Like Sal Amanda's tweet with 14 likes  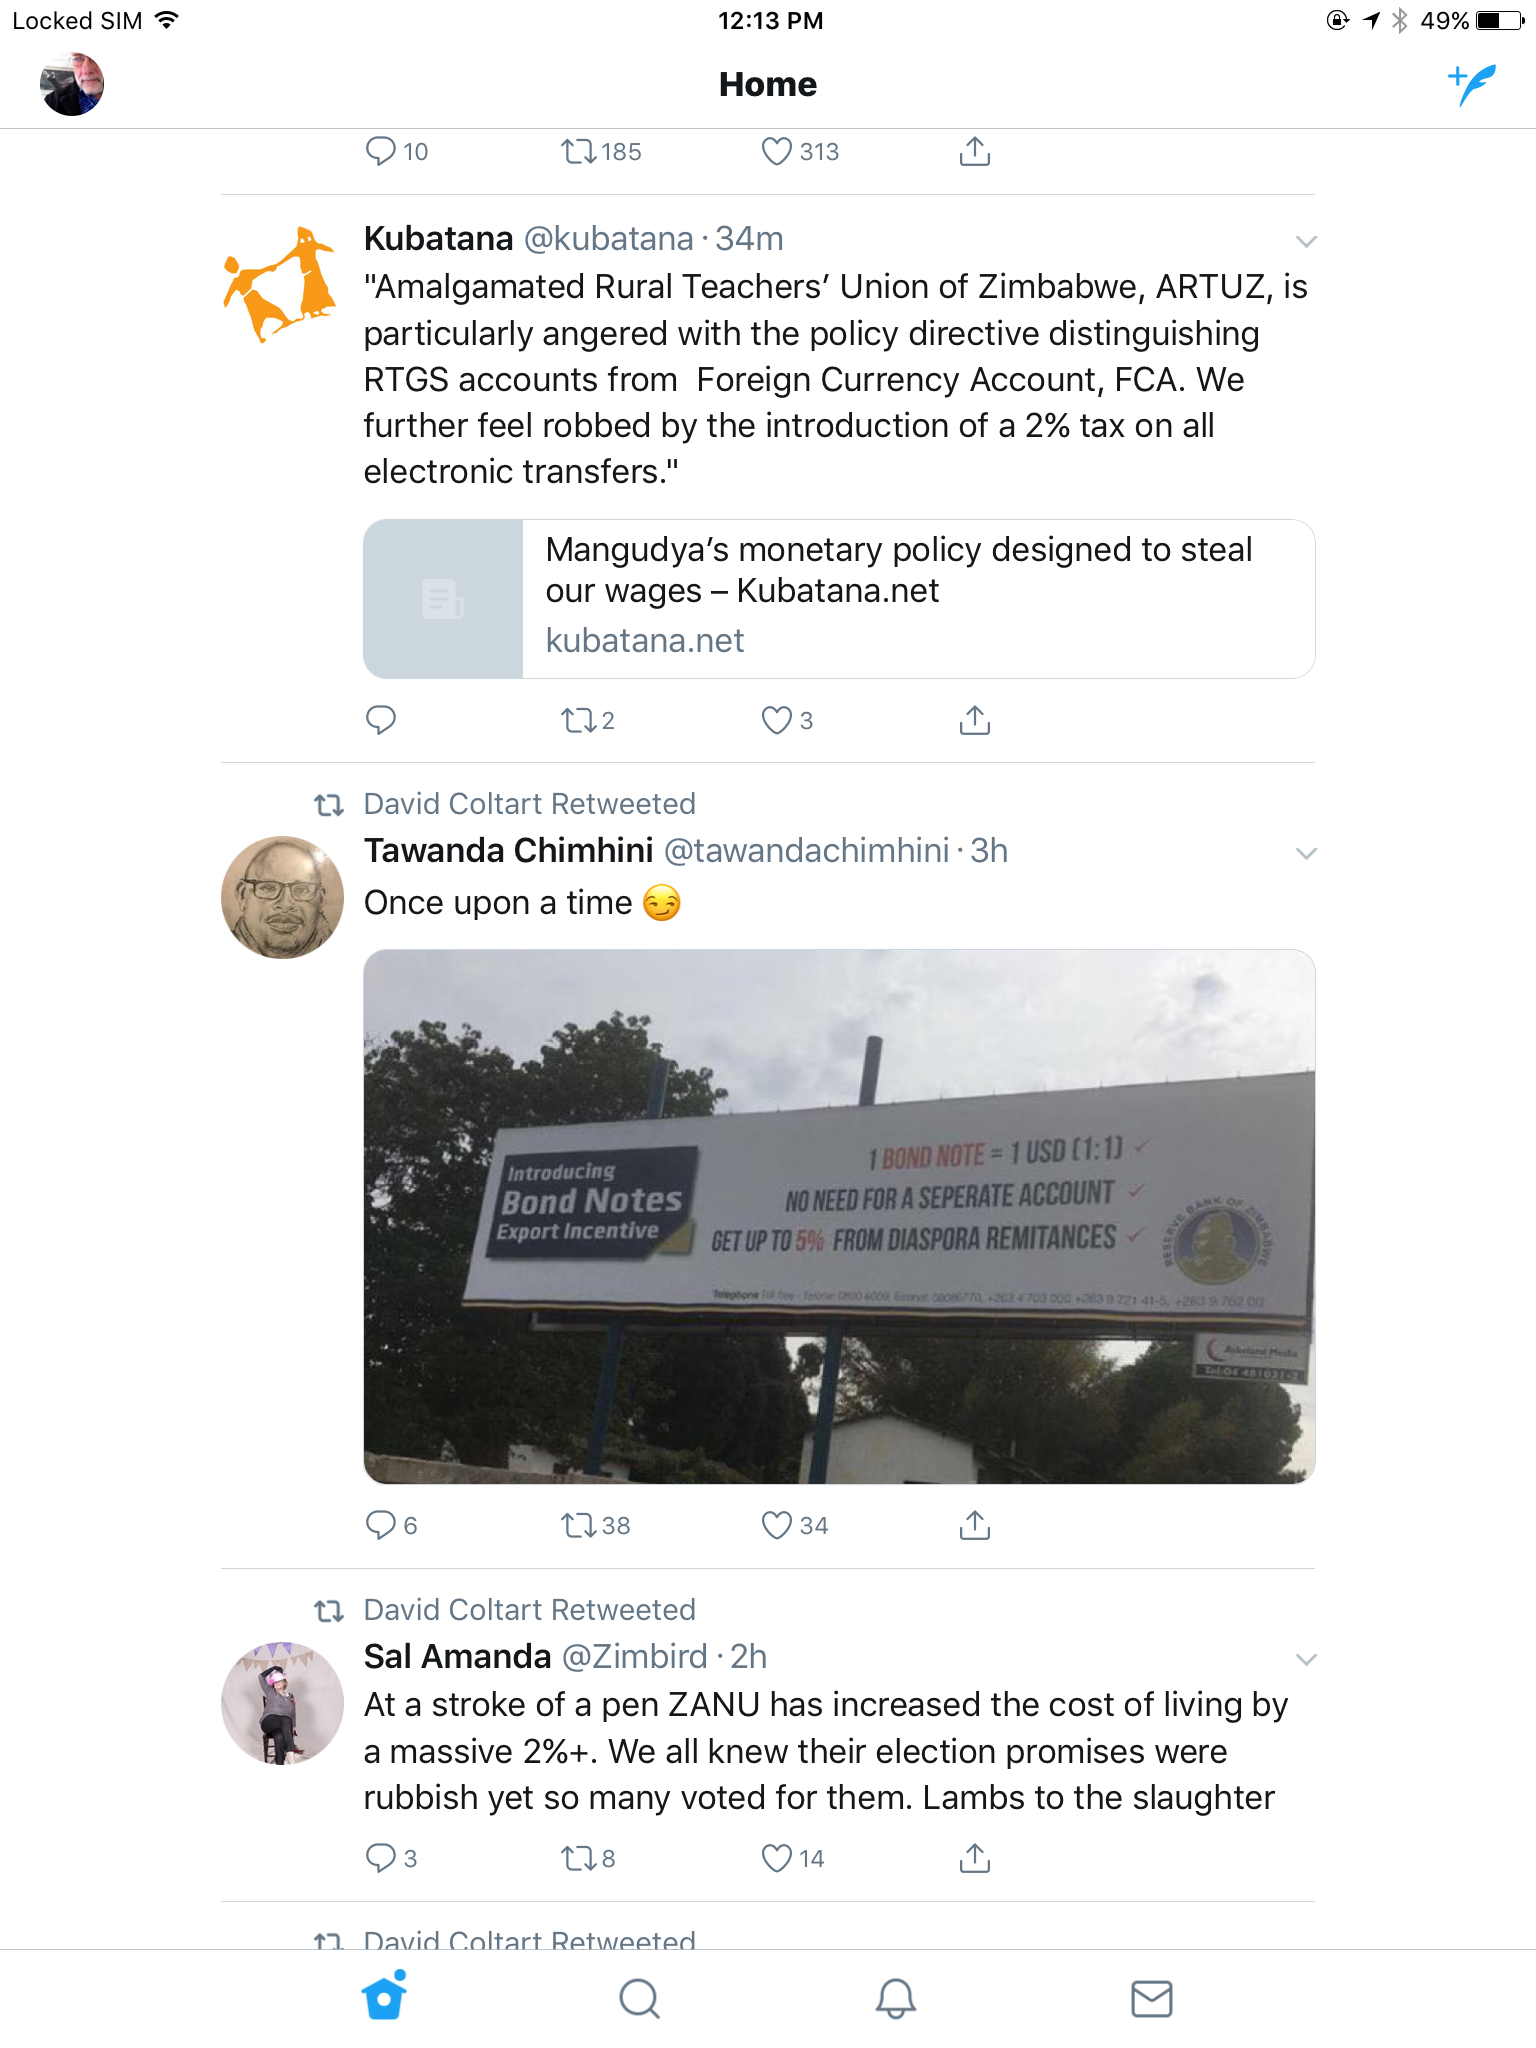click(x=793, y=1858)
